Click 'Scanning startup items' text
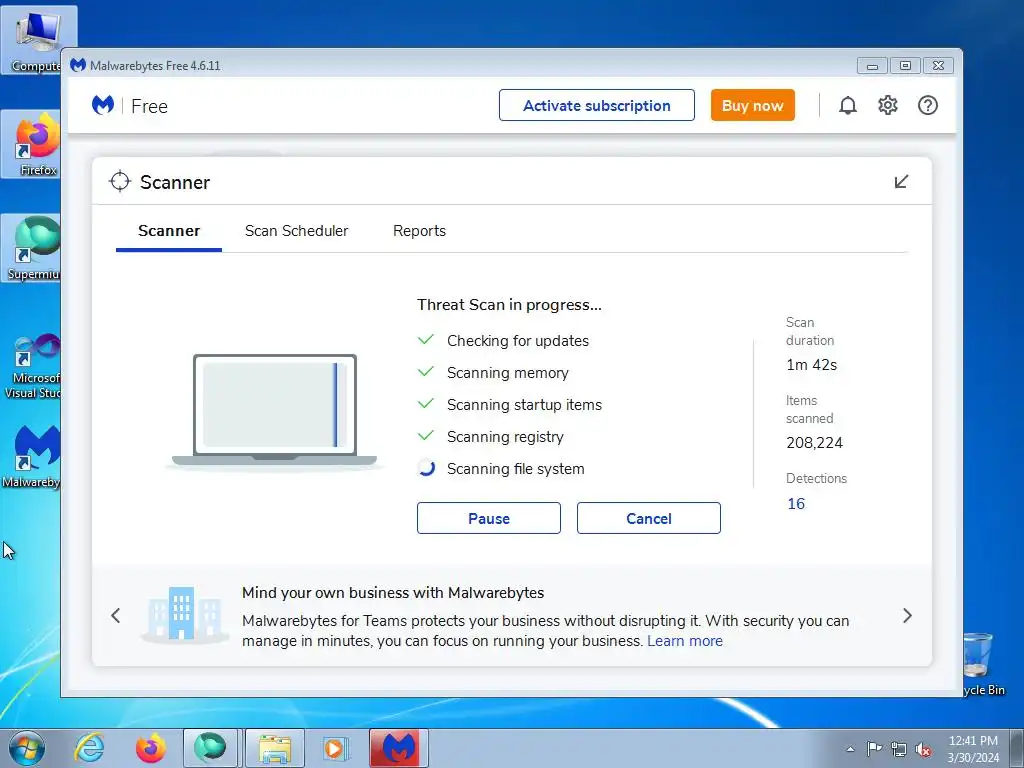Screen dimensions: 1024x768 (x=524, y=404)
